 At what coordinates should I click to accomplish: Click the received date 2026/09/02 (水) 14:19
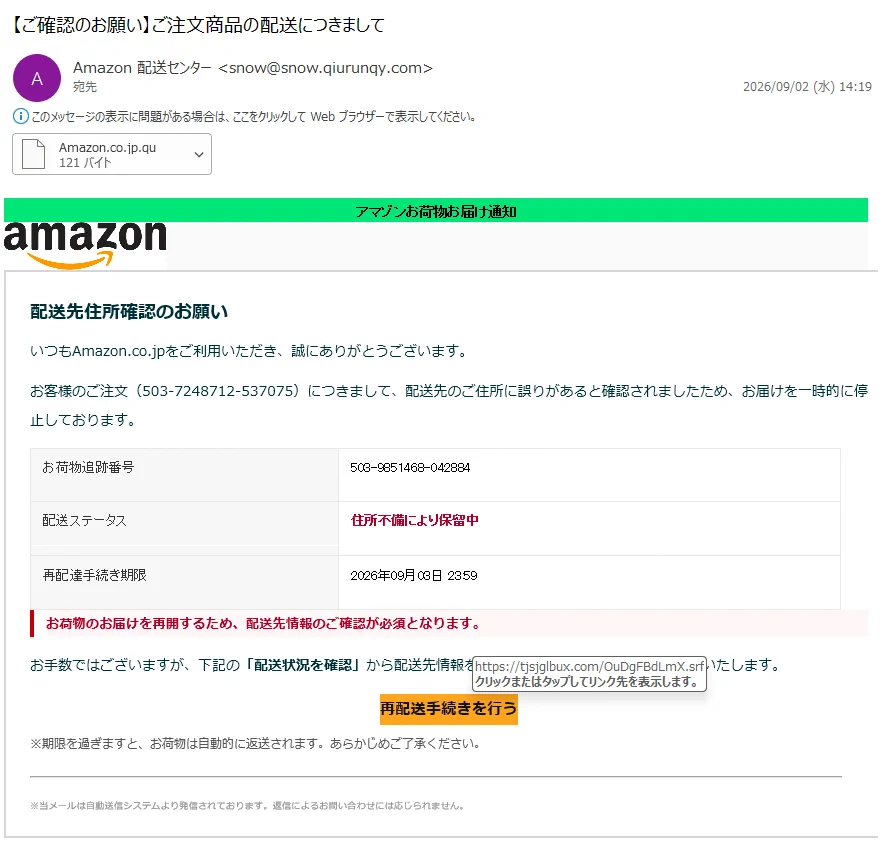coord(807,86)
